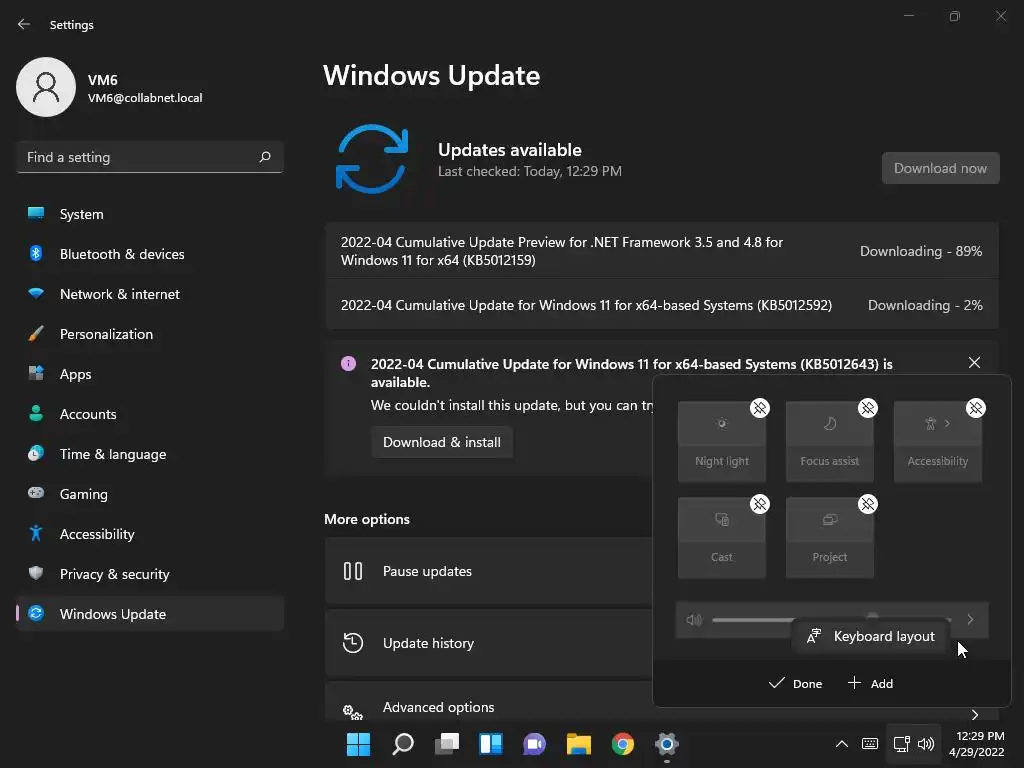The width and height of the screenshot is (1024, 768).
Task: Open Gaming settings
Action: [150, 494]
